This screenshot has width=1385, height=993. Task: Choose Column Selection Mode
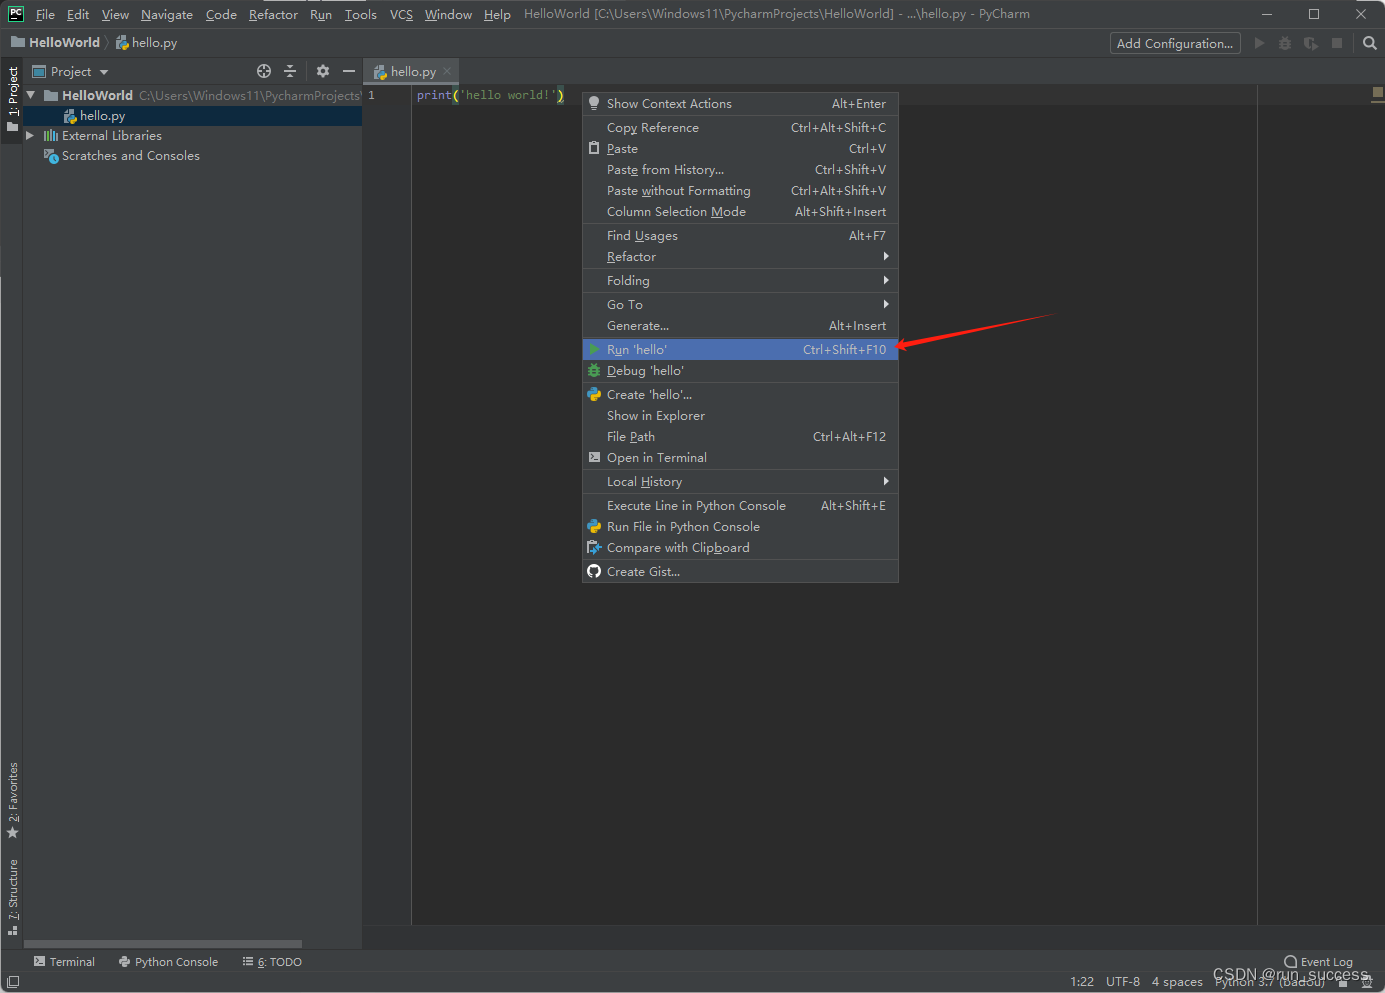[x=740, y=212]
